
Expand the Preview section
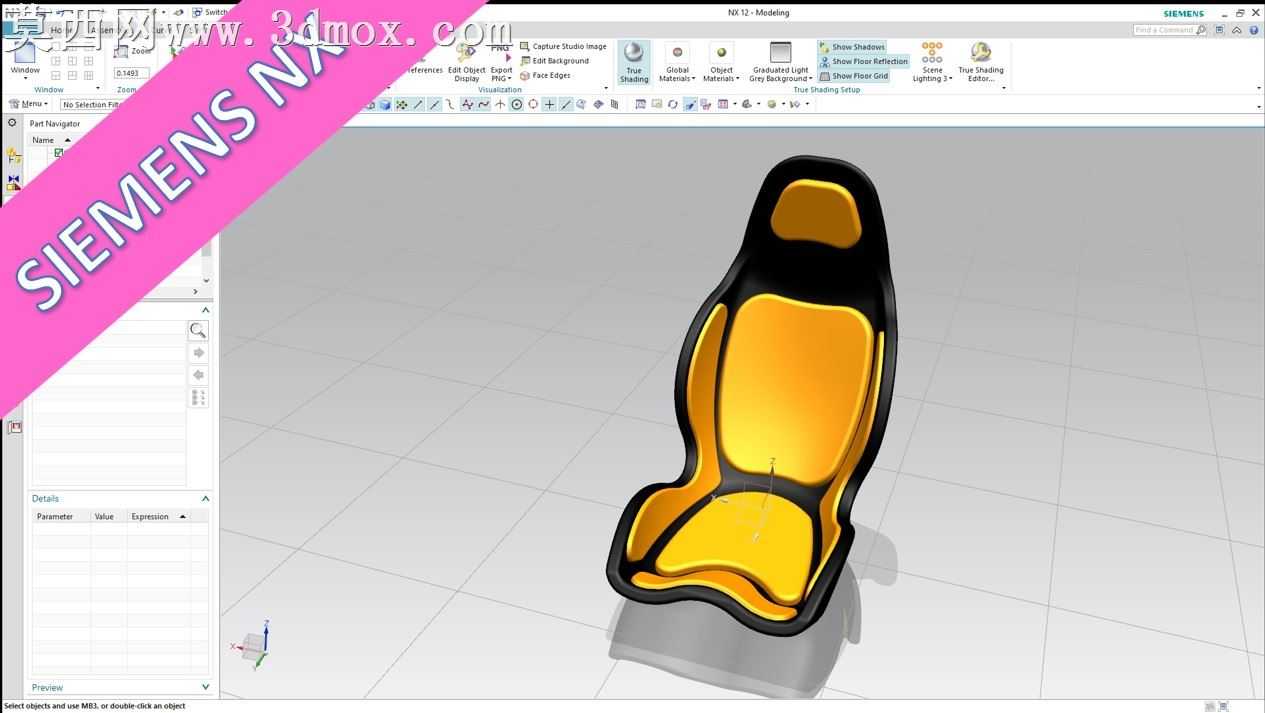click(205, 687)
